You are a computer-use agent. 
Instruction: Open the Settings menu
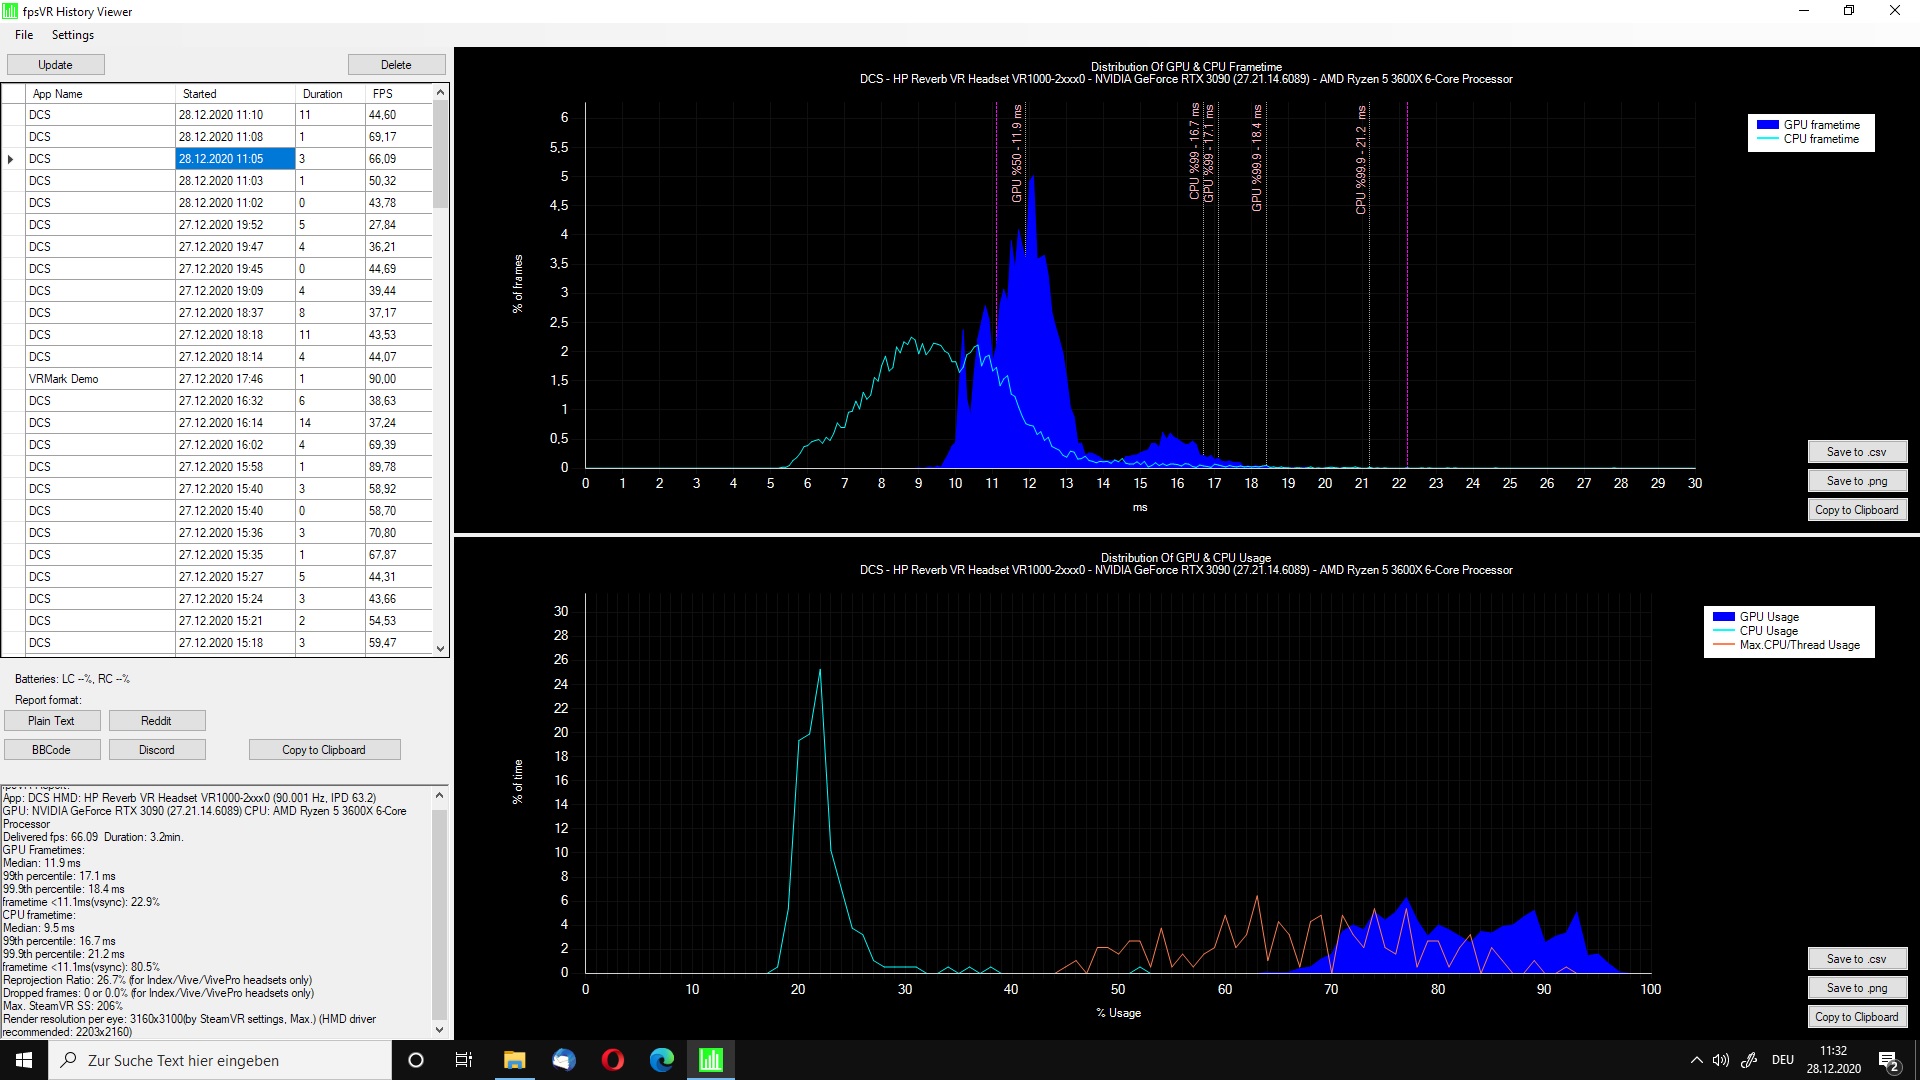(x=73, y=34)
